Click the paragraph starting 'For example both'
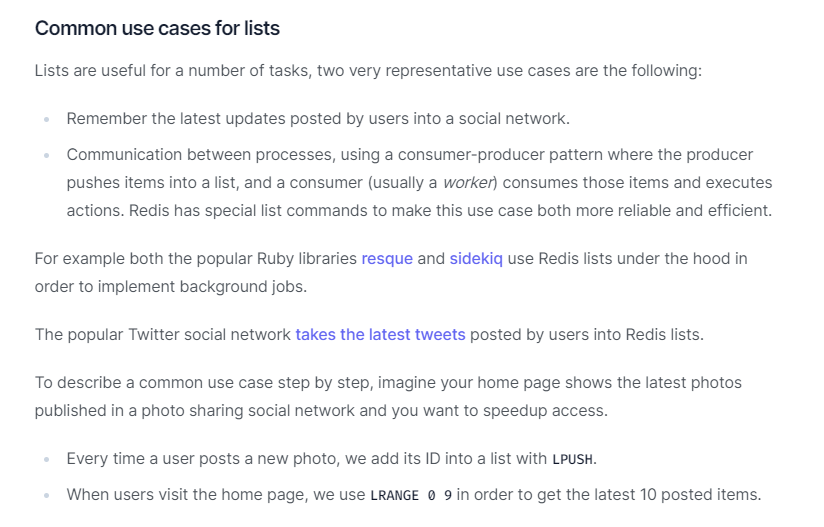Viewport: 824px width, 527px height. click(x=195, y=258)
